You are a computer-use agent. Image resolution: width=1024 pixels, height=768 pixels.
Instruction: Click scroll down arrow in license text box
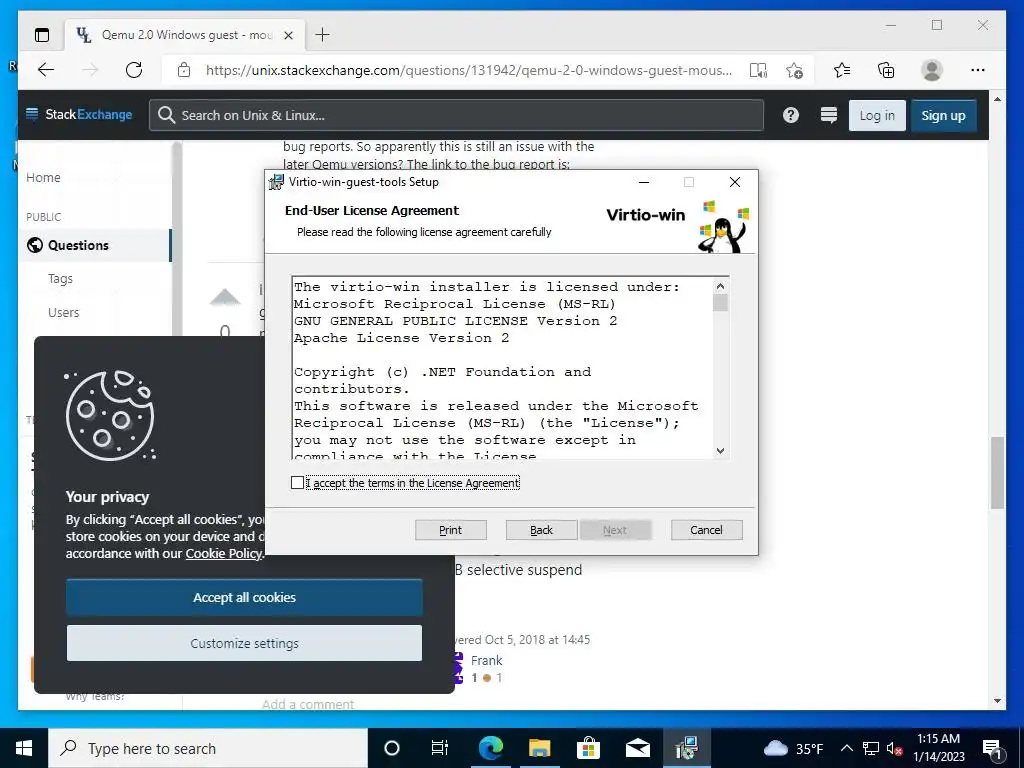(720, 450)
